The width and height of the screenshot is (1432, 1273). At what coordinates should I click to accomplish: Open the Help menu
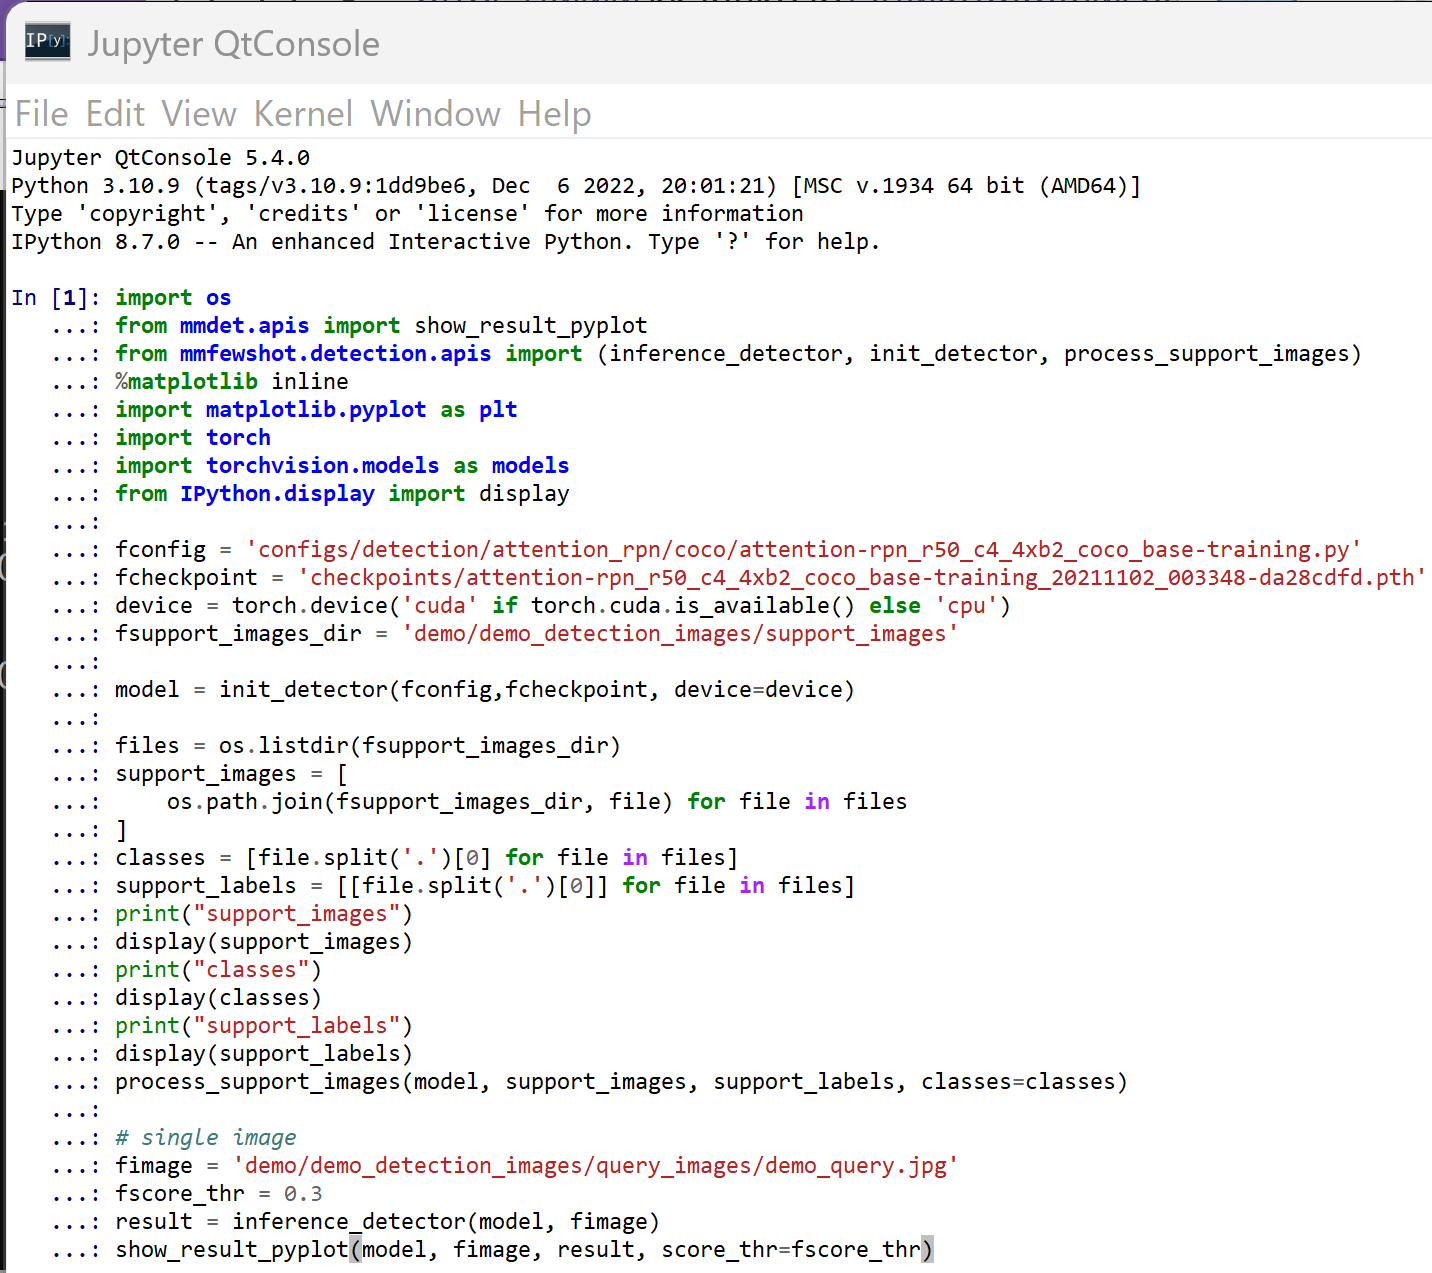(554, 114)
